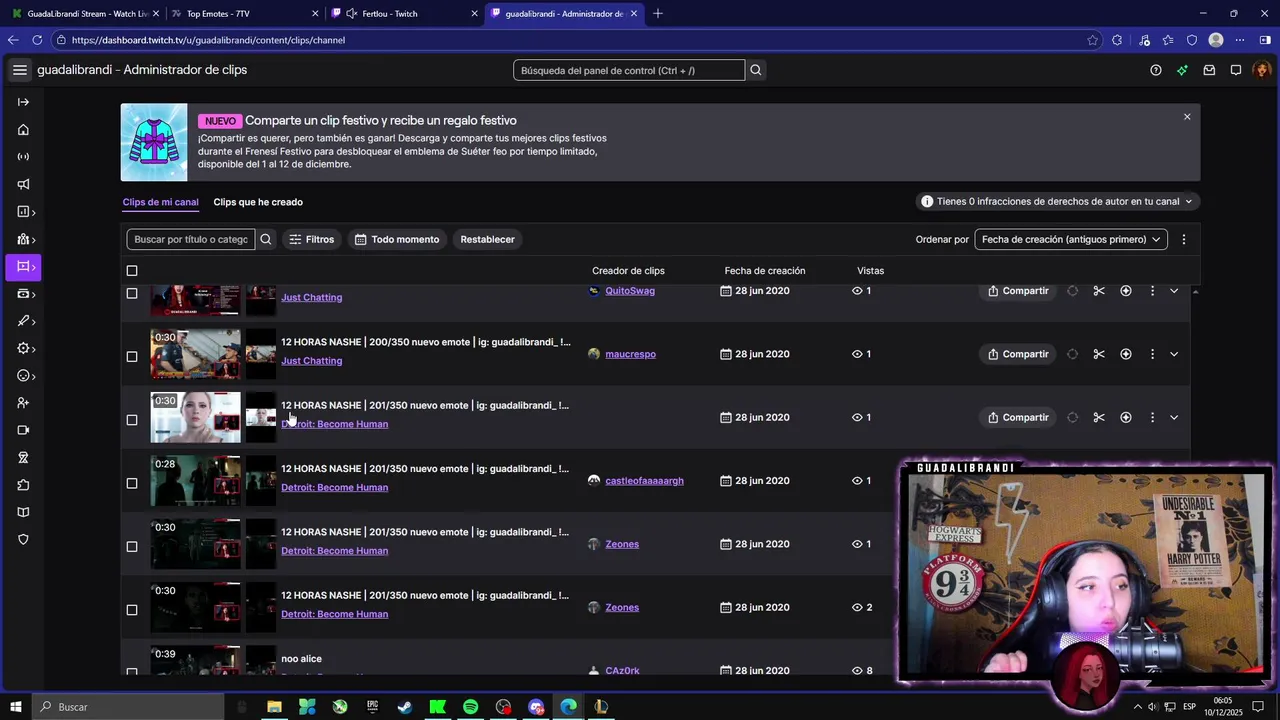Open the puzzle-piece extensions icon

point(23,485)
